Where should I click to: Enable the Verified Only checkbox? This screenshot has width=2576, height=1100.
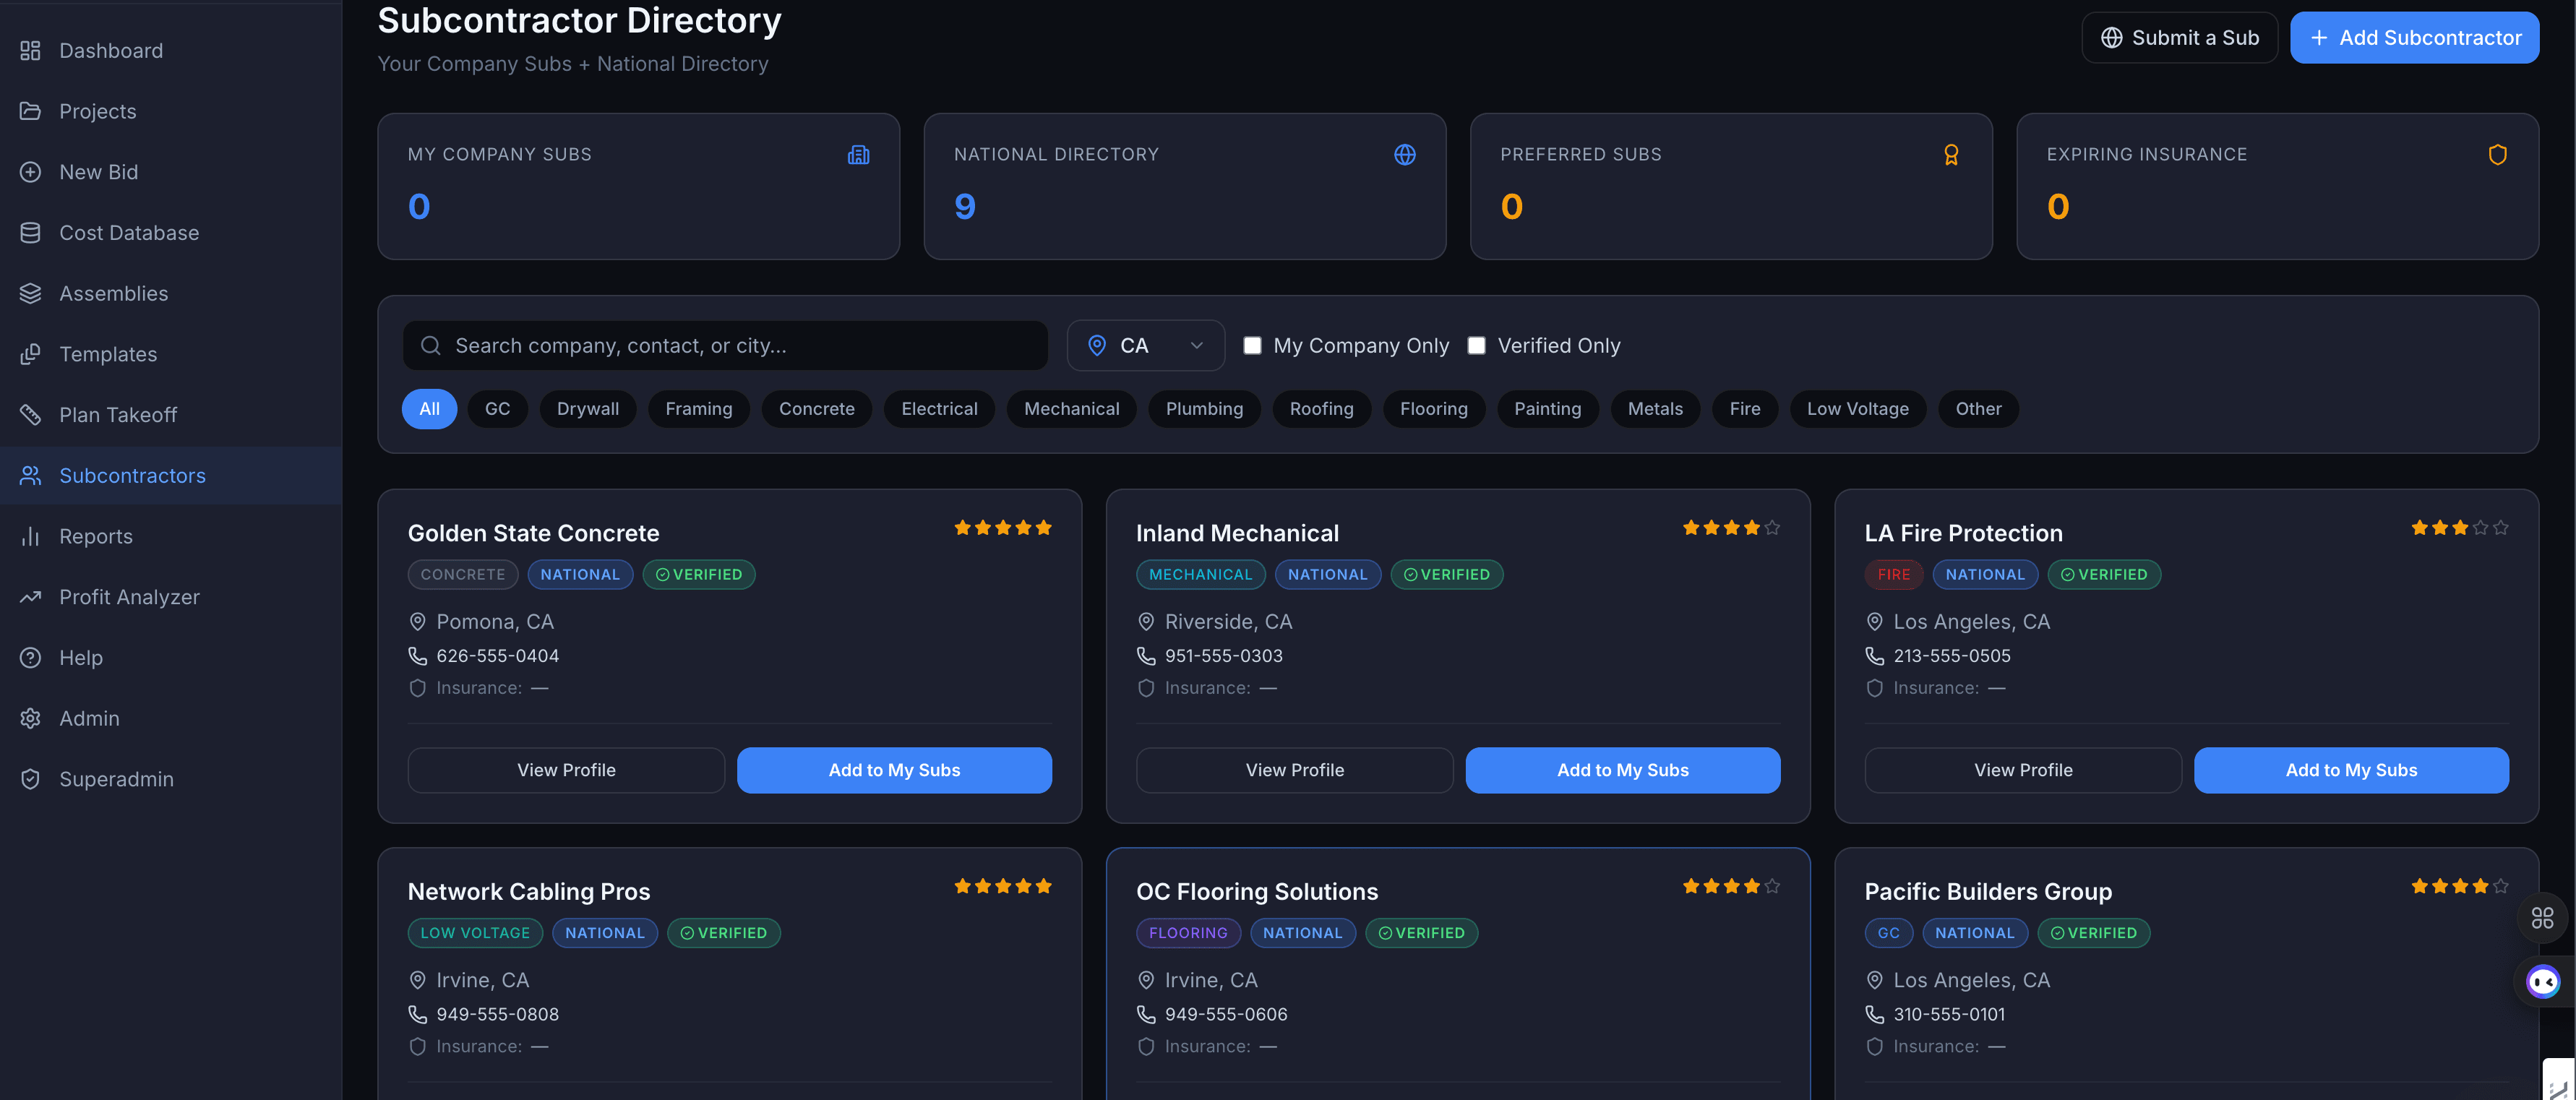click(x=1476, y=345)
